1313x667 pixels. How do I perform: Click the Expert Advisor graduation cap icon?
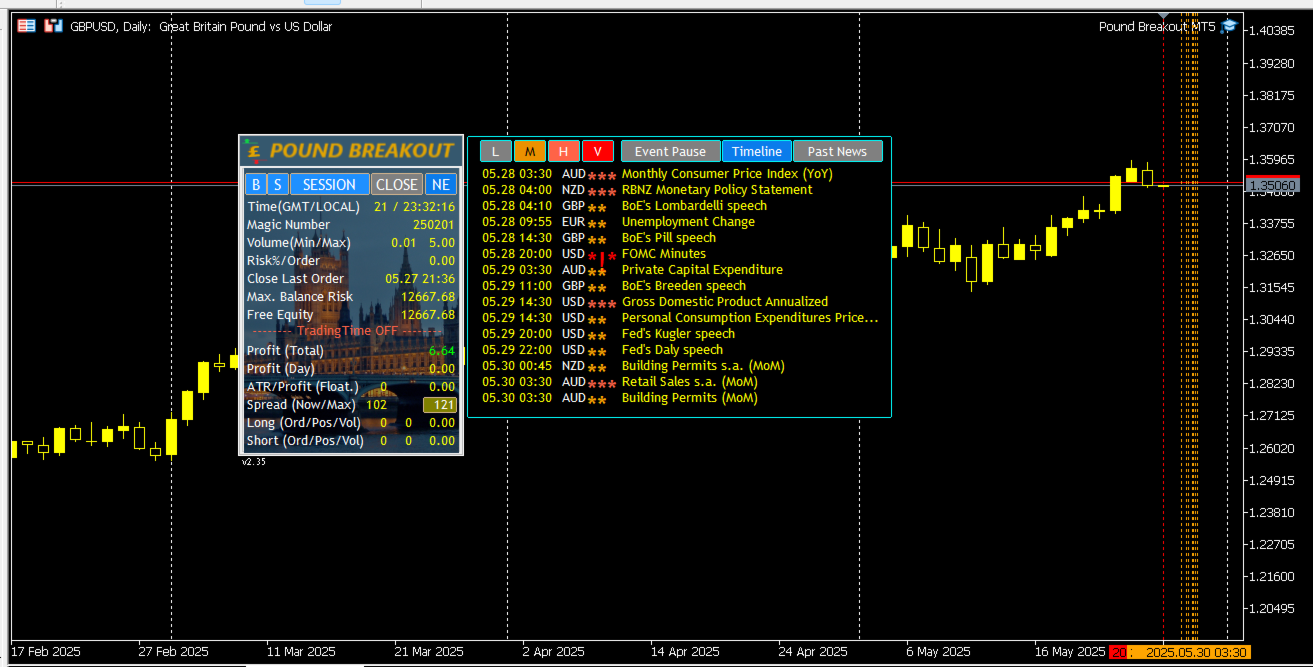[1229, 27]
